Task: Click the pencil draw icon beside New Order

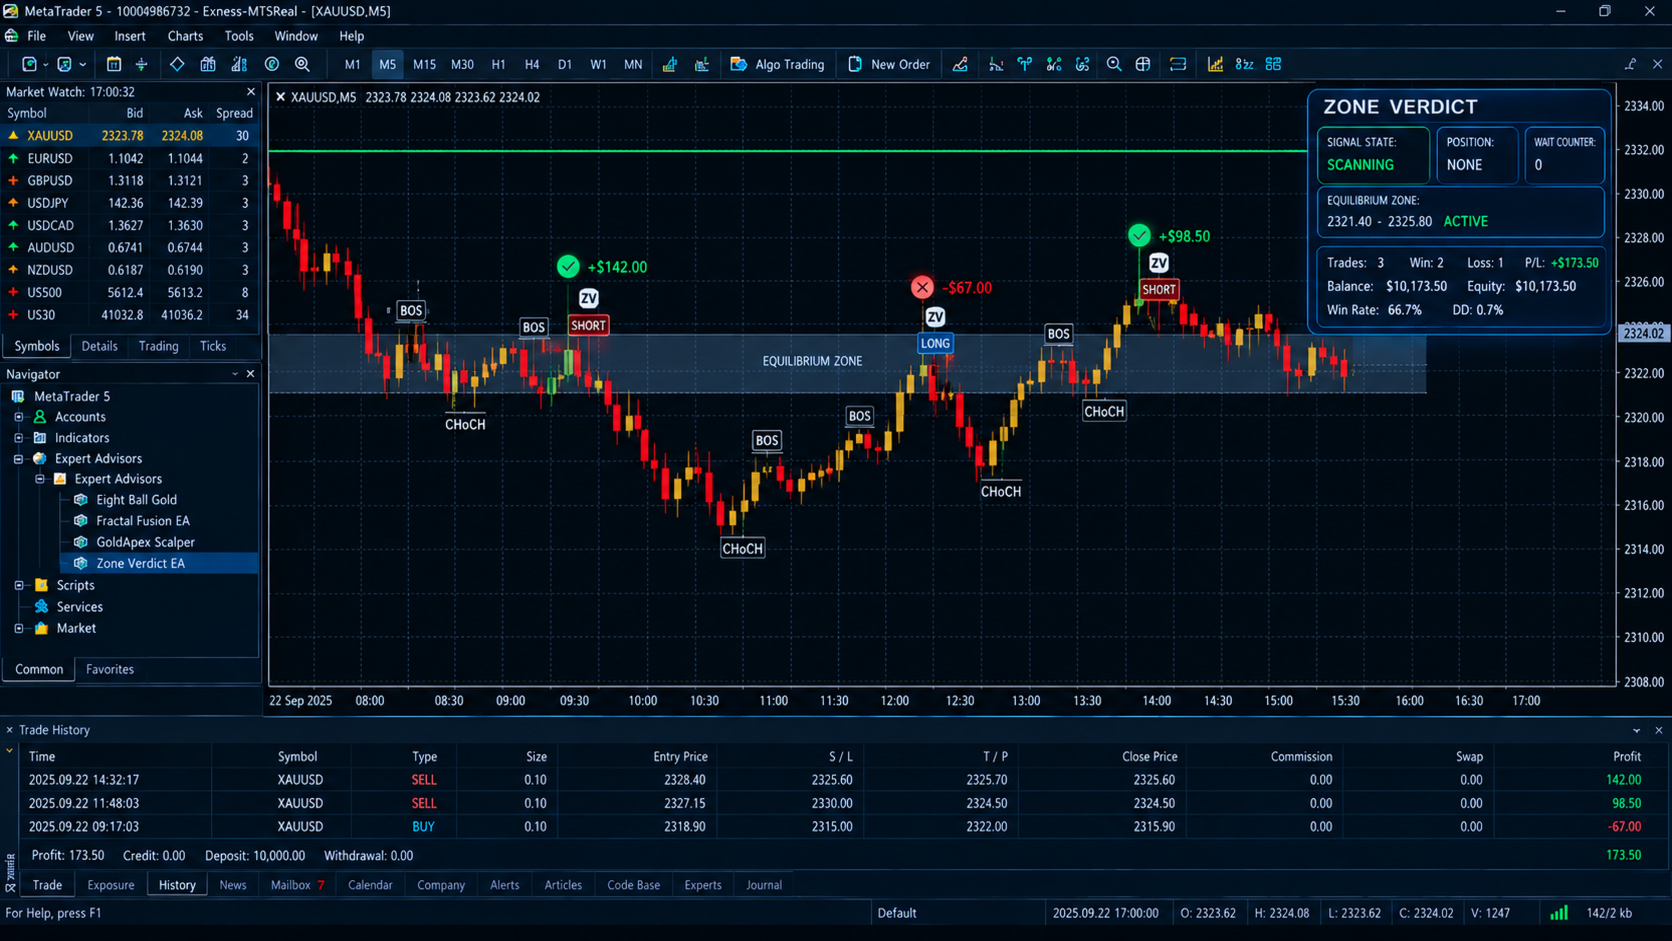Action: [x=960, y=64]
